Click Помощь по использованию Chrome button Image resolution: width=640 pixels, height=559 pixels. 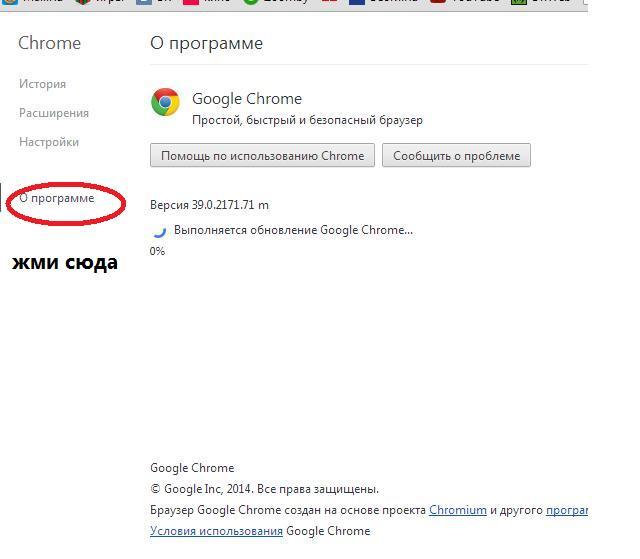(x=262, y=155)
